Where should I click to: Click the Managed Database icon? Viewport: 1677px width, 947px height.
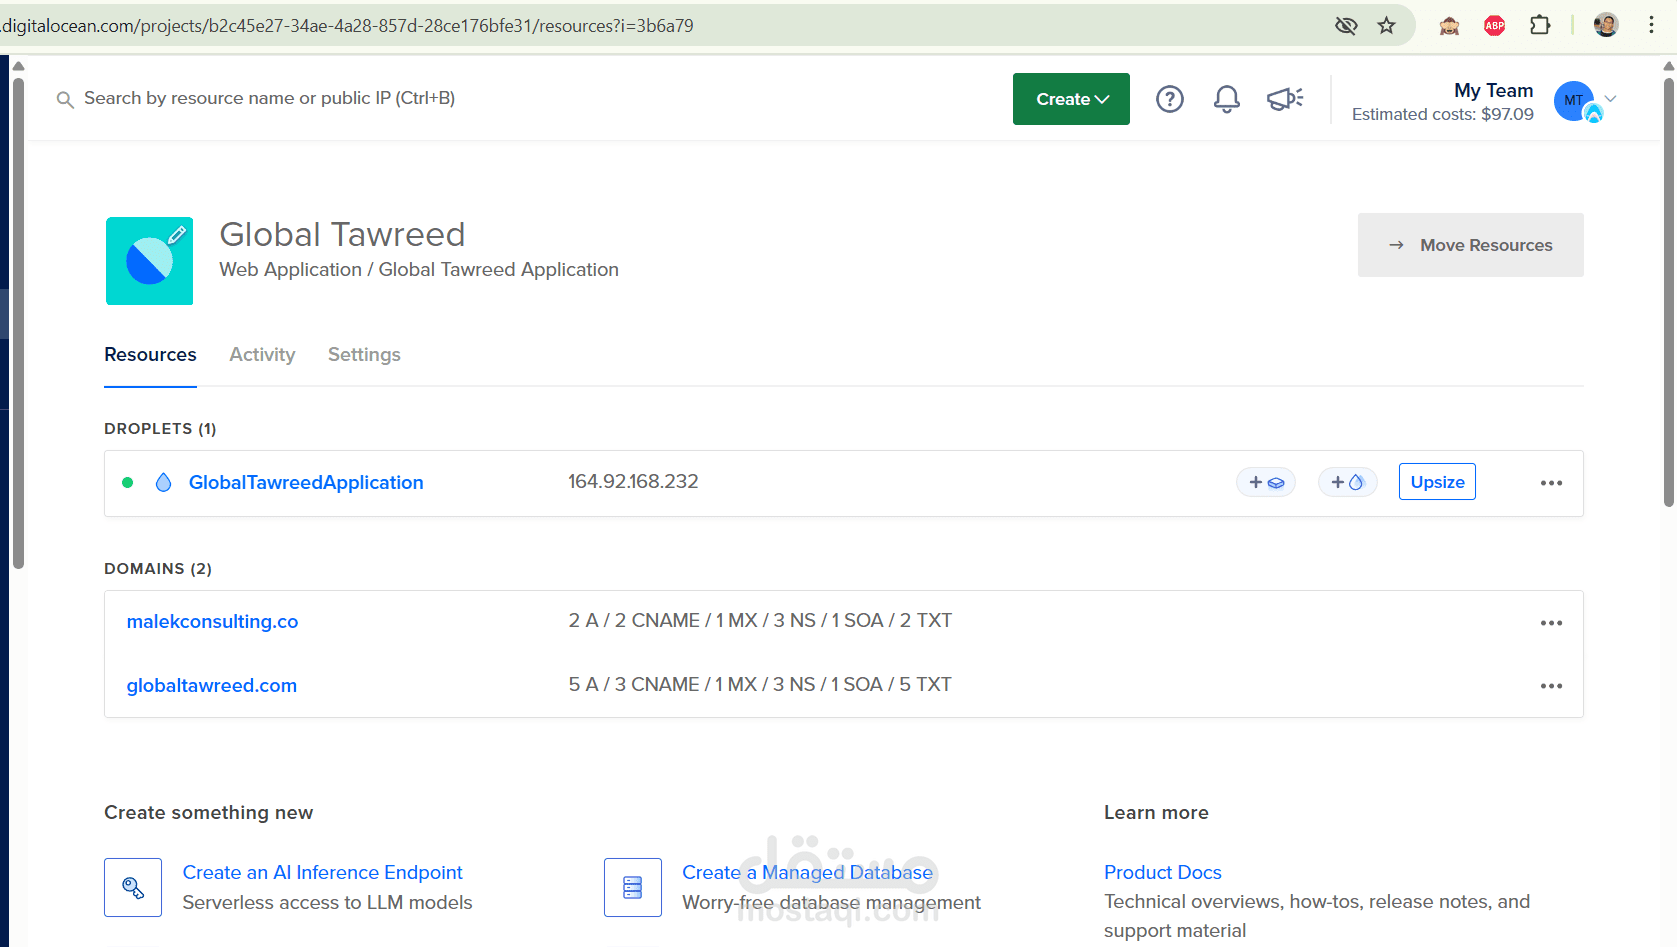[633, 887]
